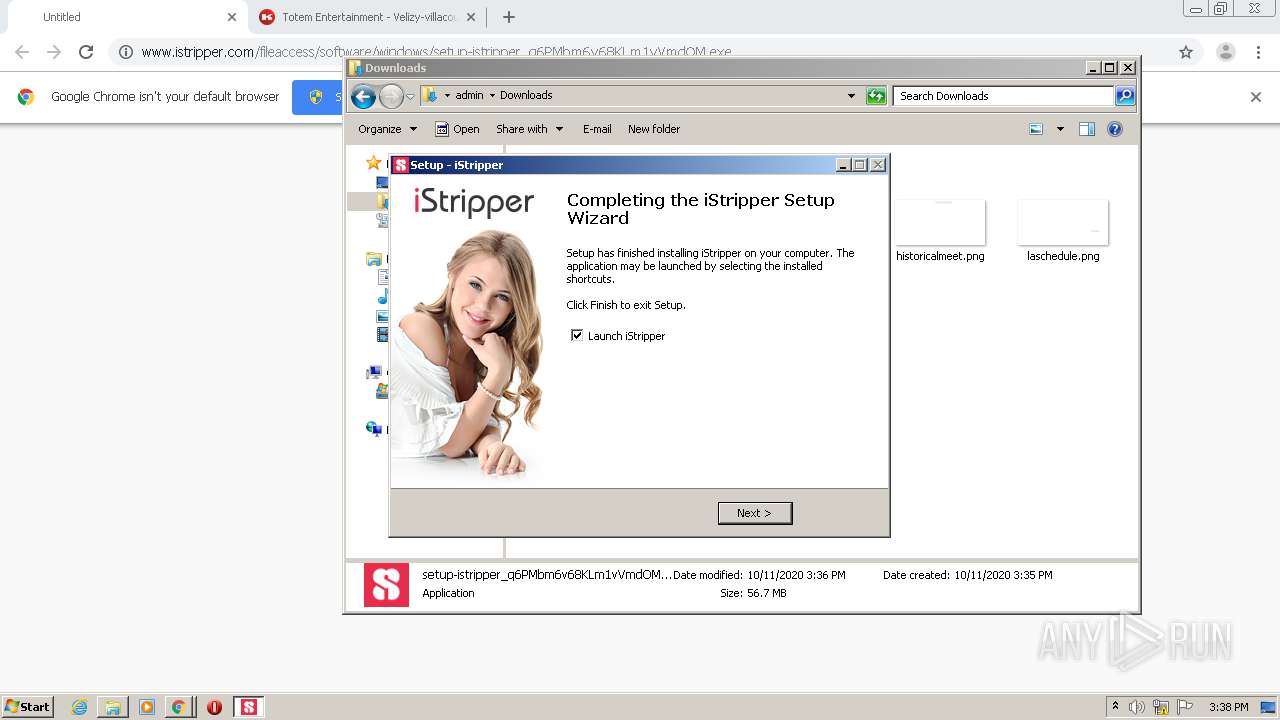Click the folder icon in explorer address bar
1280x720 pixels.
tap(429, 95)
